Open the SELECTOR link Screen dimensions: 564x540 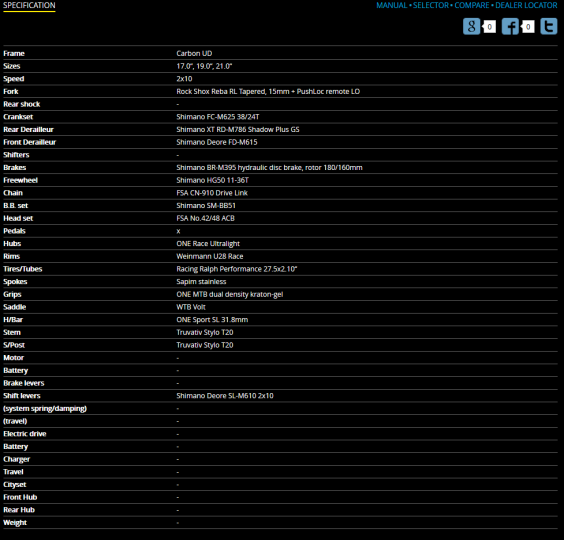[431, 5]
